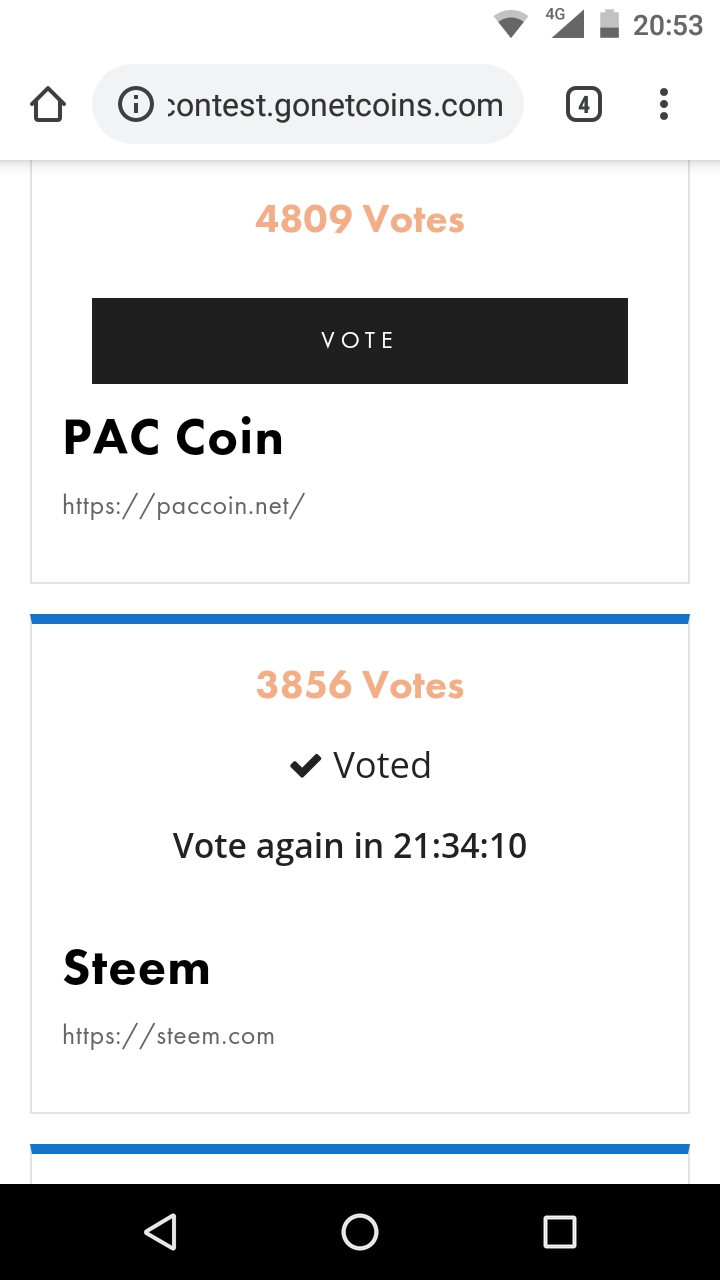Open the https://paccoin.net/ link
720x1280 pixels.
(x=184, y=506)
